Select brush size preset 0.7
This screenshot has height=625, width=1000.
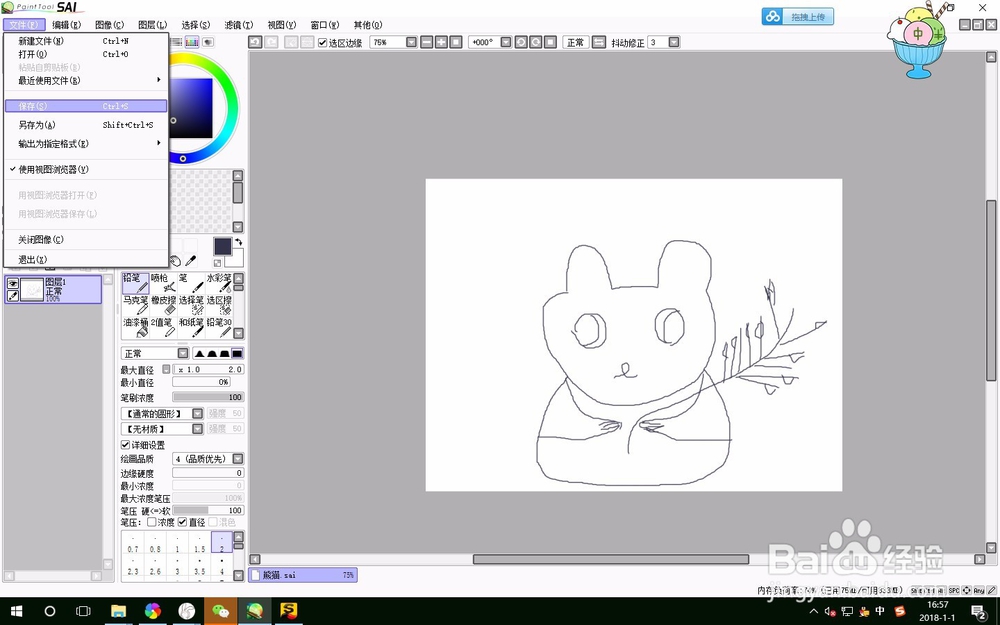click(133, 543)
